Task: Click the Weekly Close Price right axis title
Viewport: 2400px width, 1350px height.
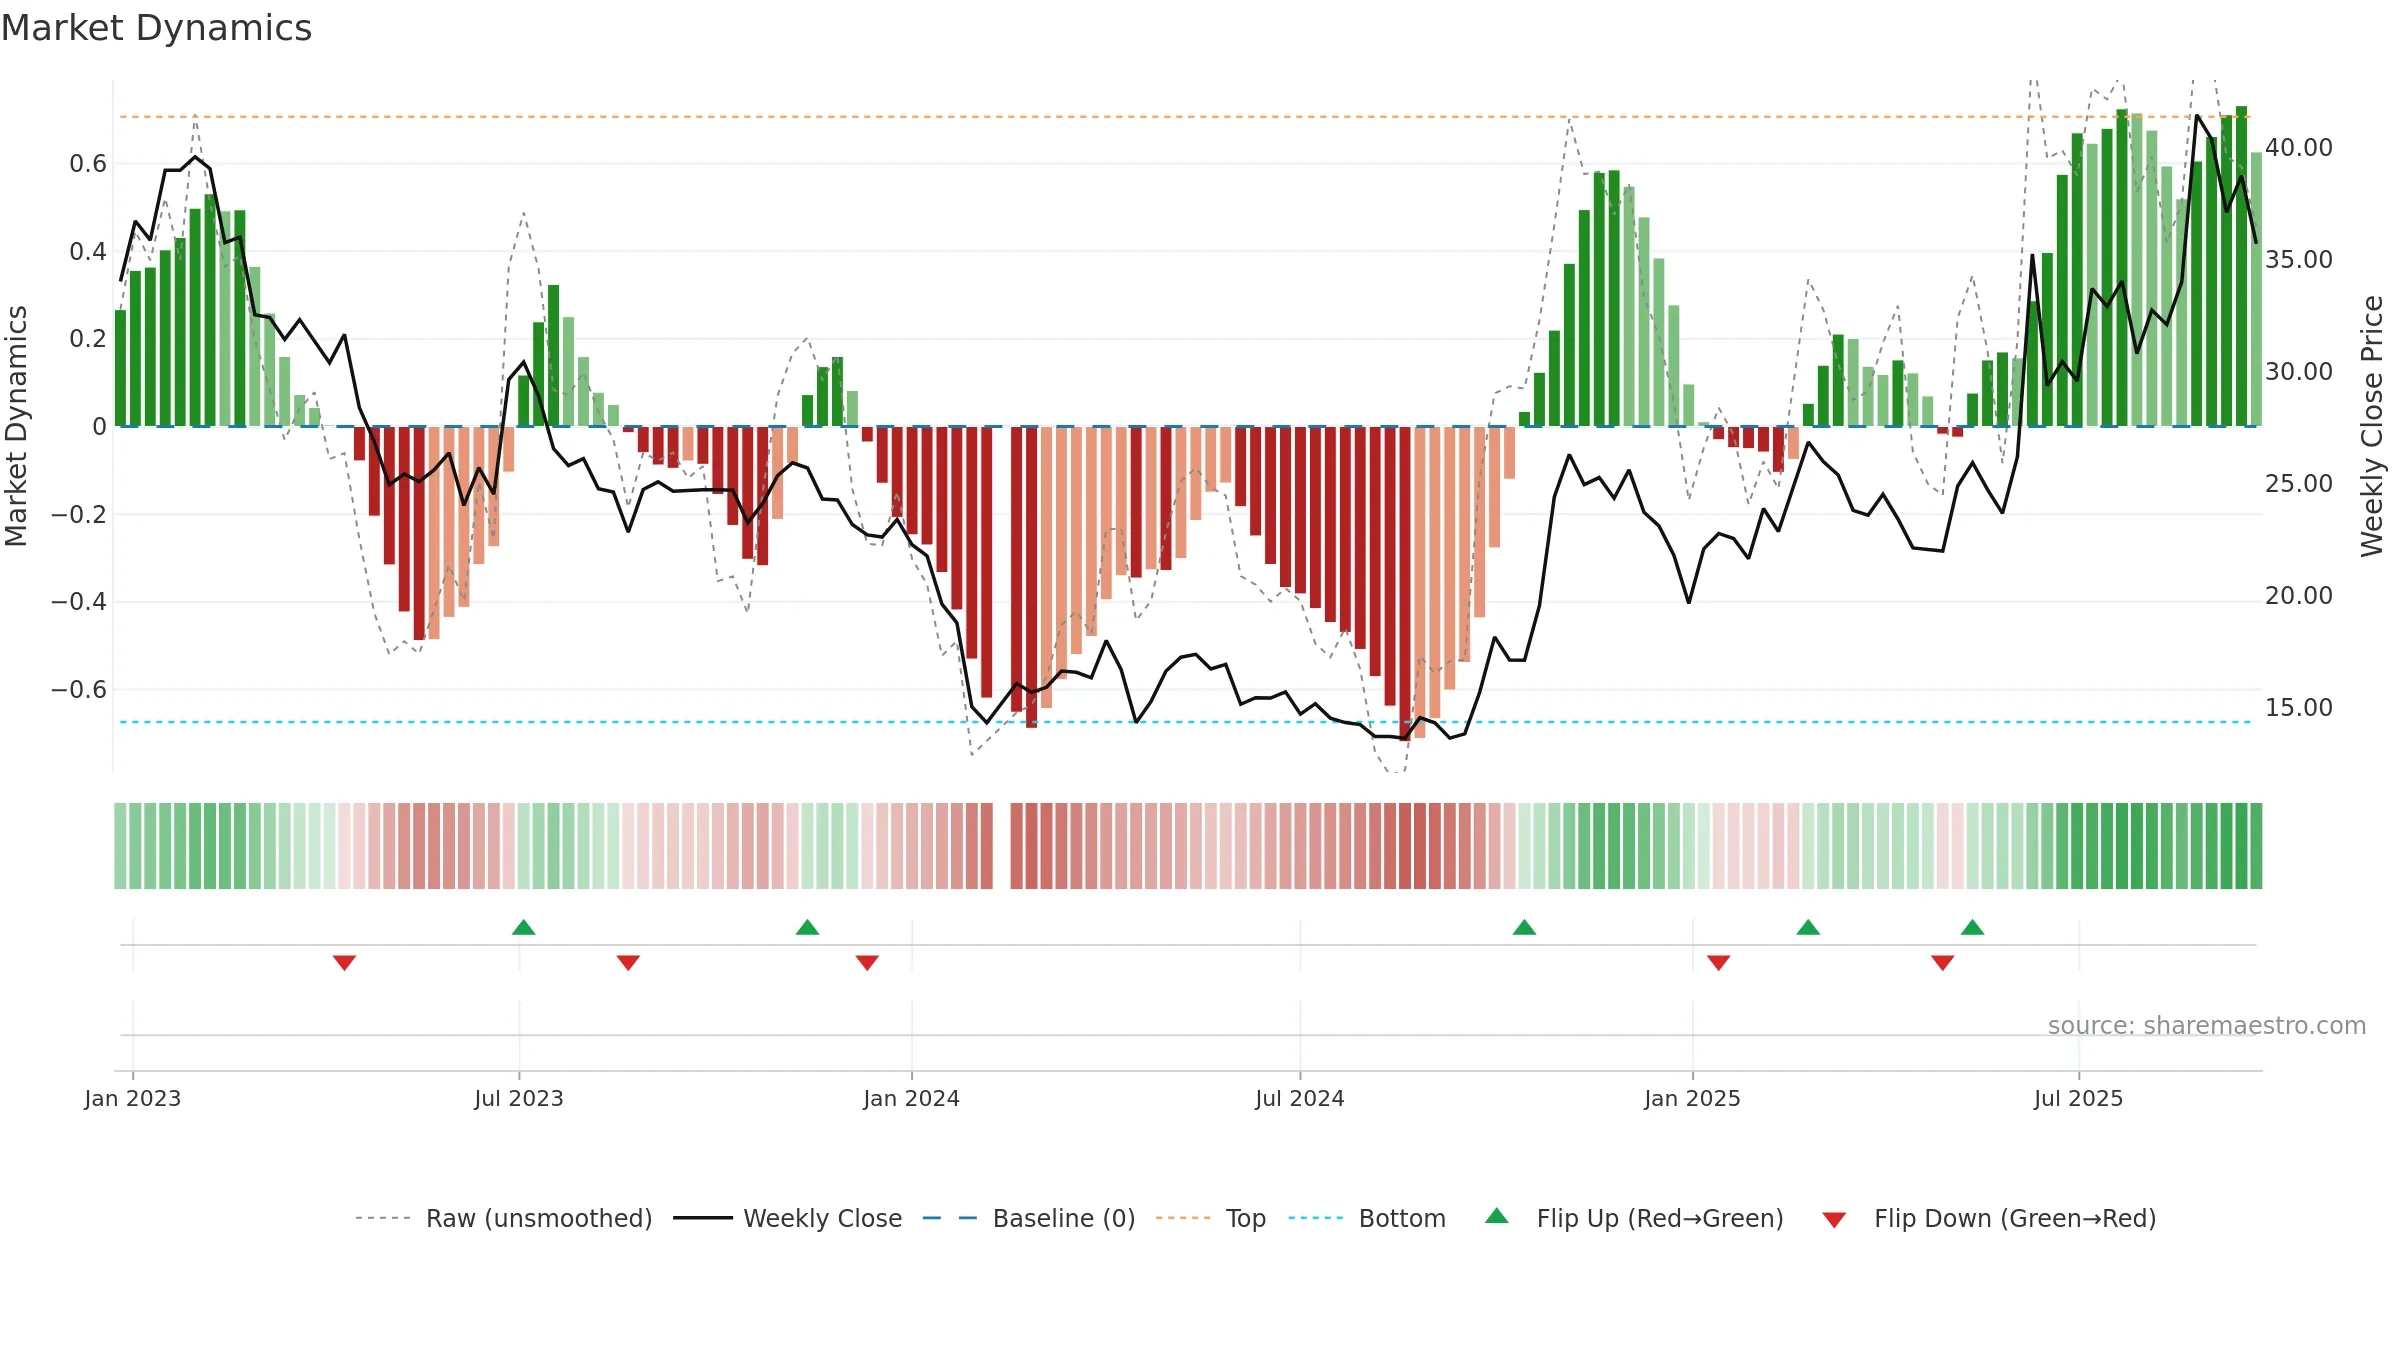Action: pyautogui.click(x=2372, y=426)
